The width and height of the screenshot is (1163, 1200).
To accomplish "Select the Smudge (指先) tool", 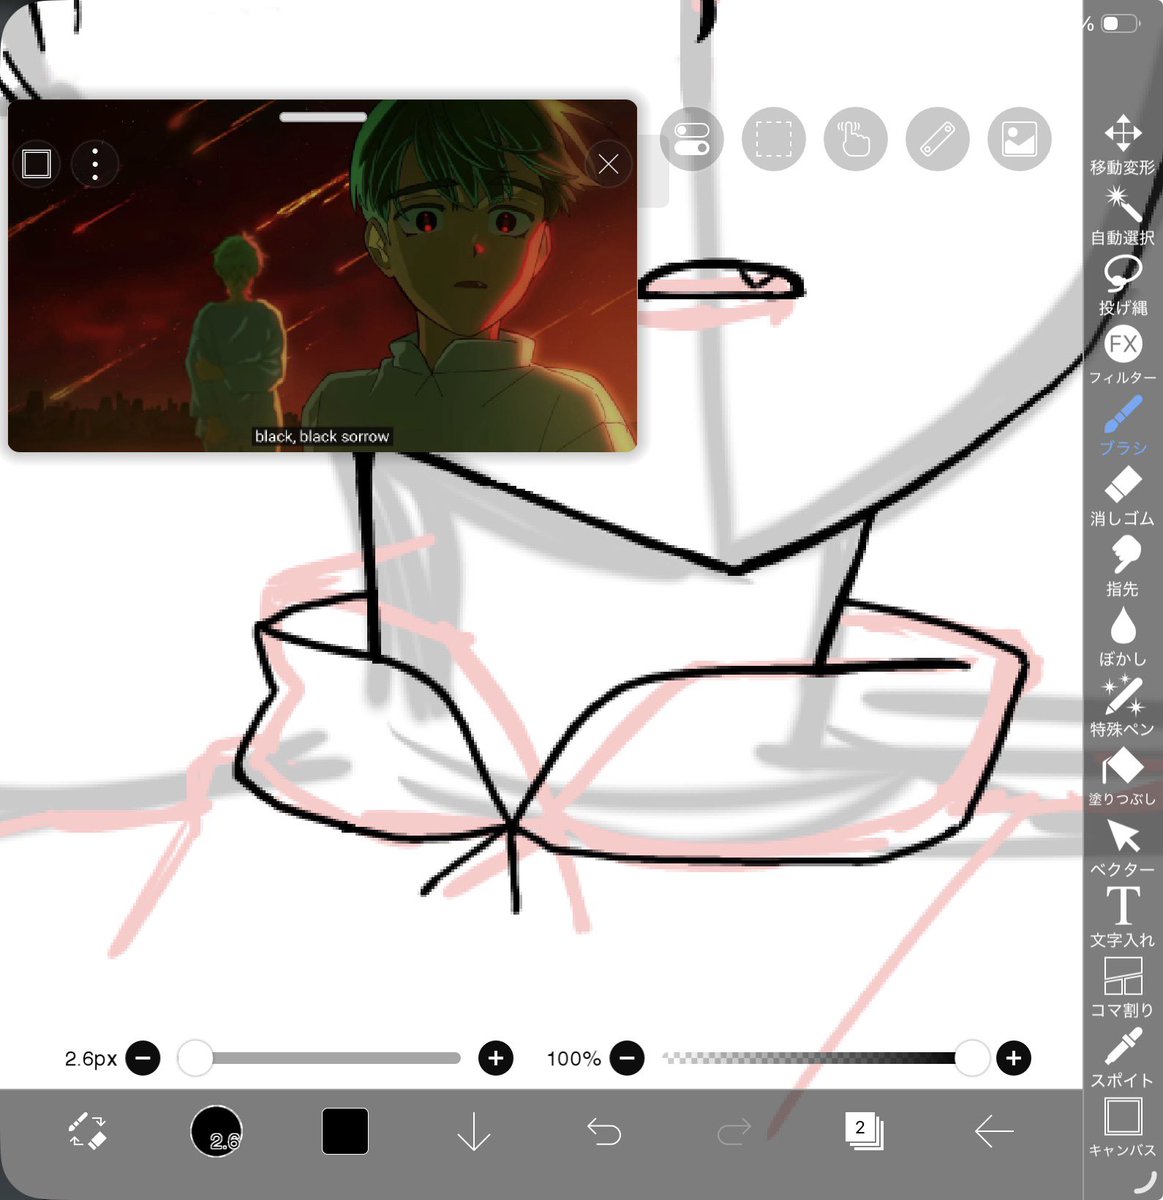I will (1122, 566).
